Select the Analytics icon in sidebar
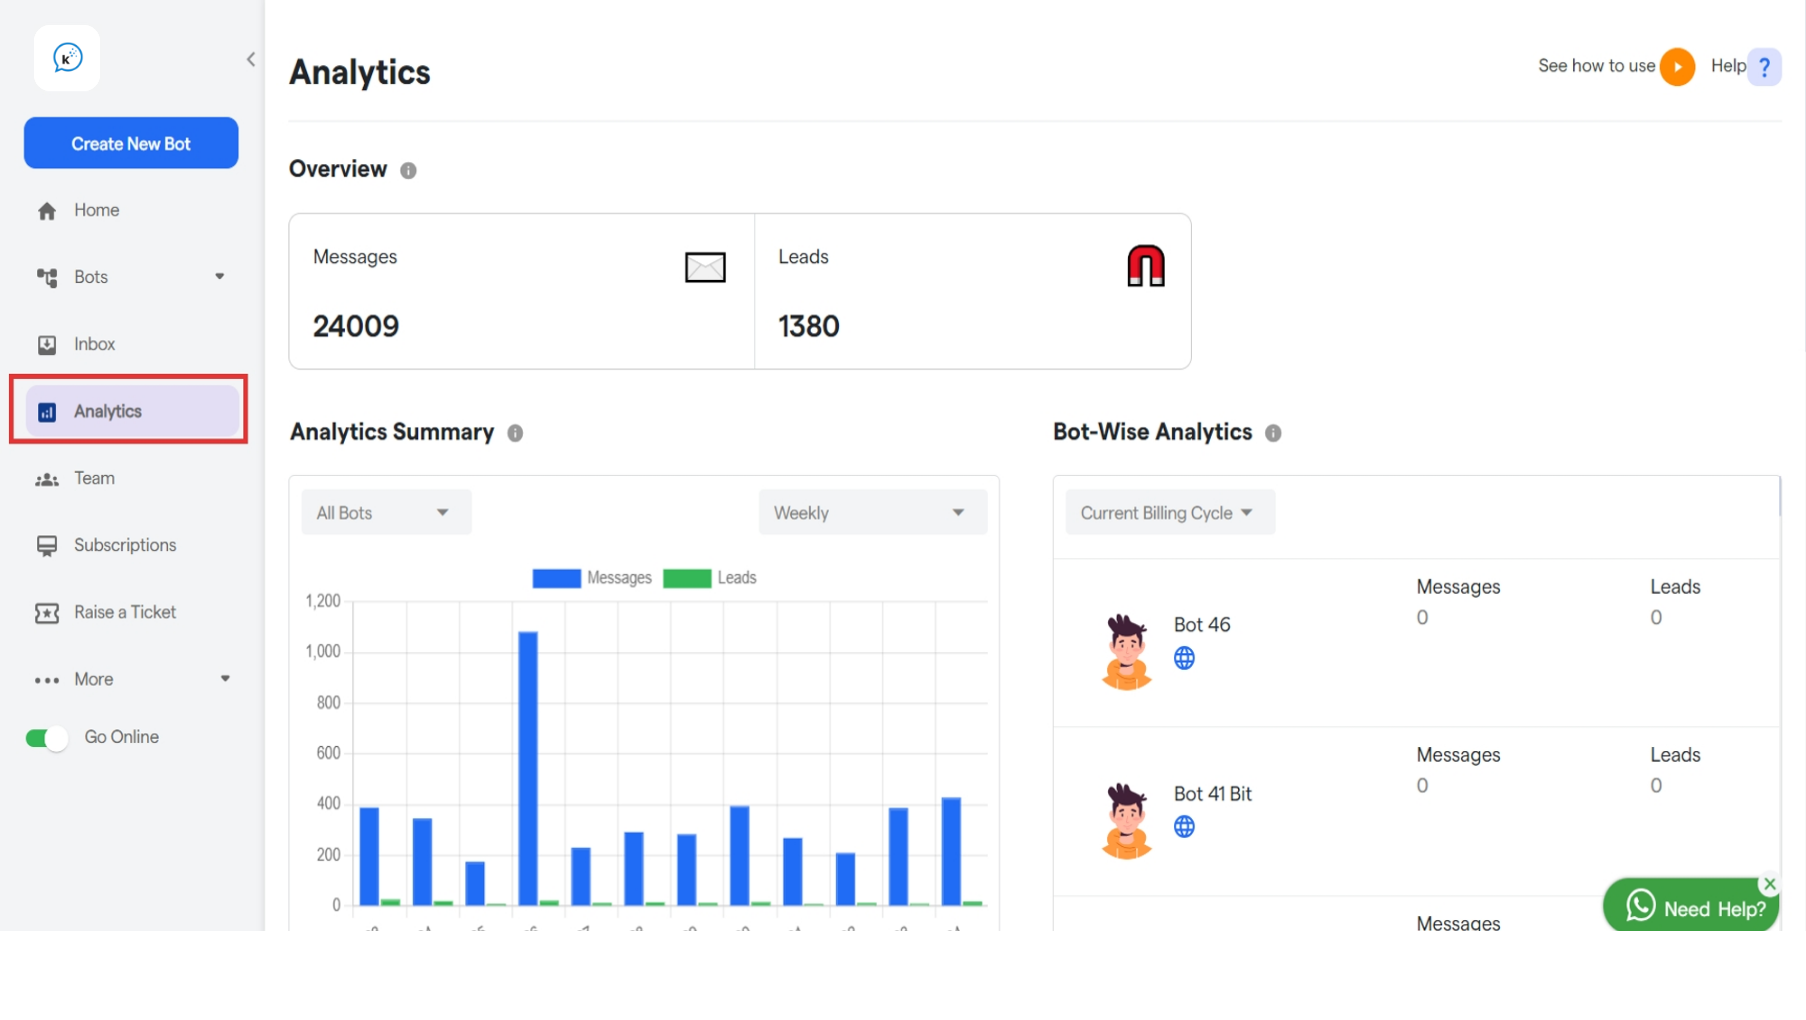The image size is (1806, 1020). coord(47,410)
